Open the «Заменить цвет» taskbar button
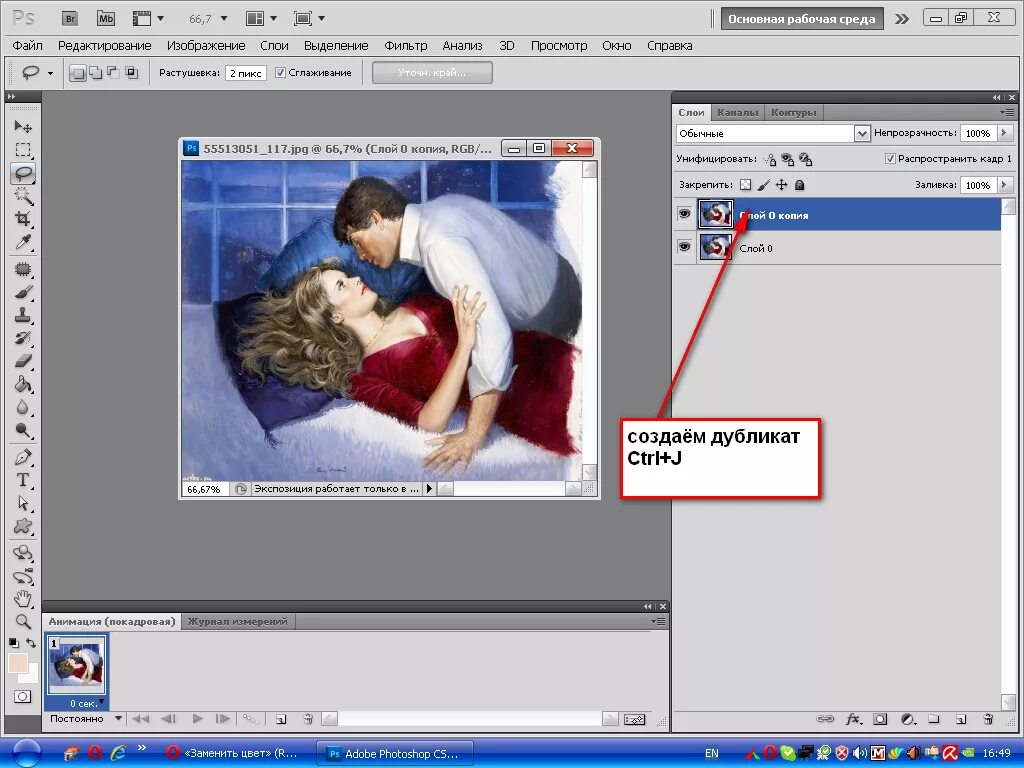 [233, 754]
